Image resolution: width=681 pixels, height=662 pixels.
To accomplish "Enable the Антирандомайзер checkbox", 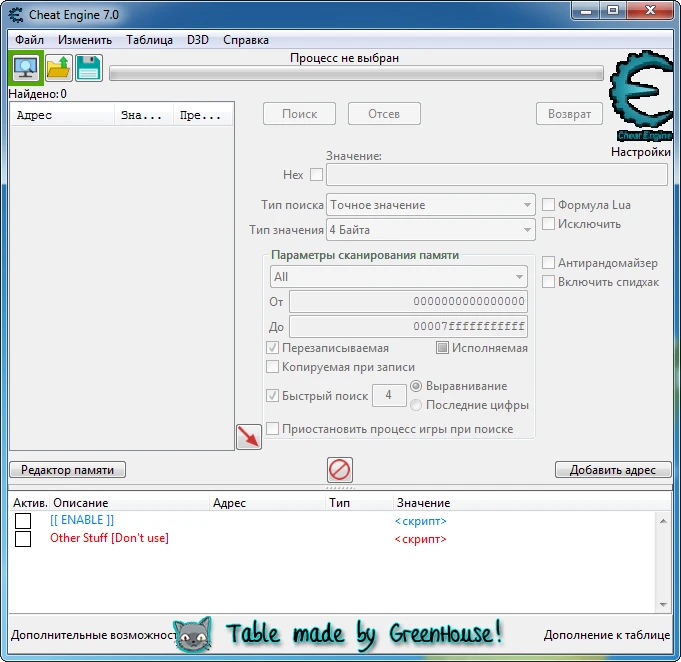I will coord(548,262).
